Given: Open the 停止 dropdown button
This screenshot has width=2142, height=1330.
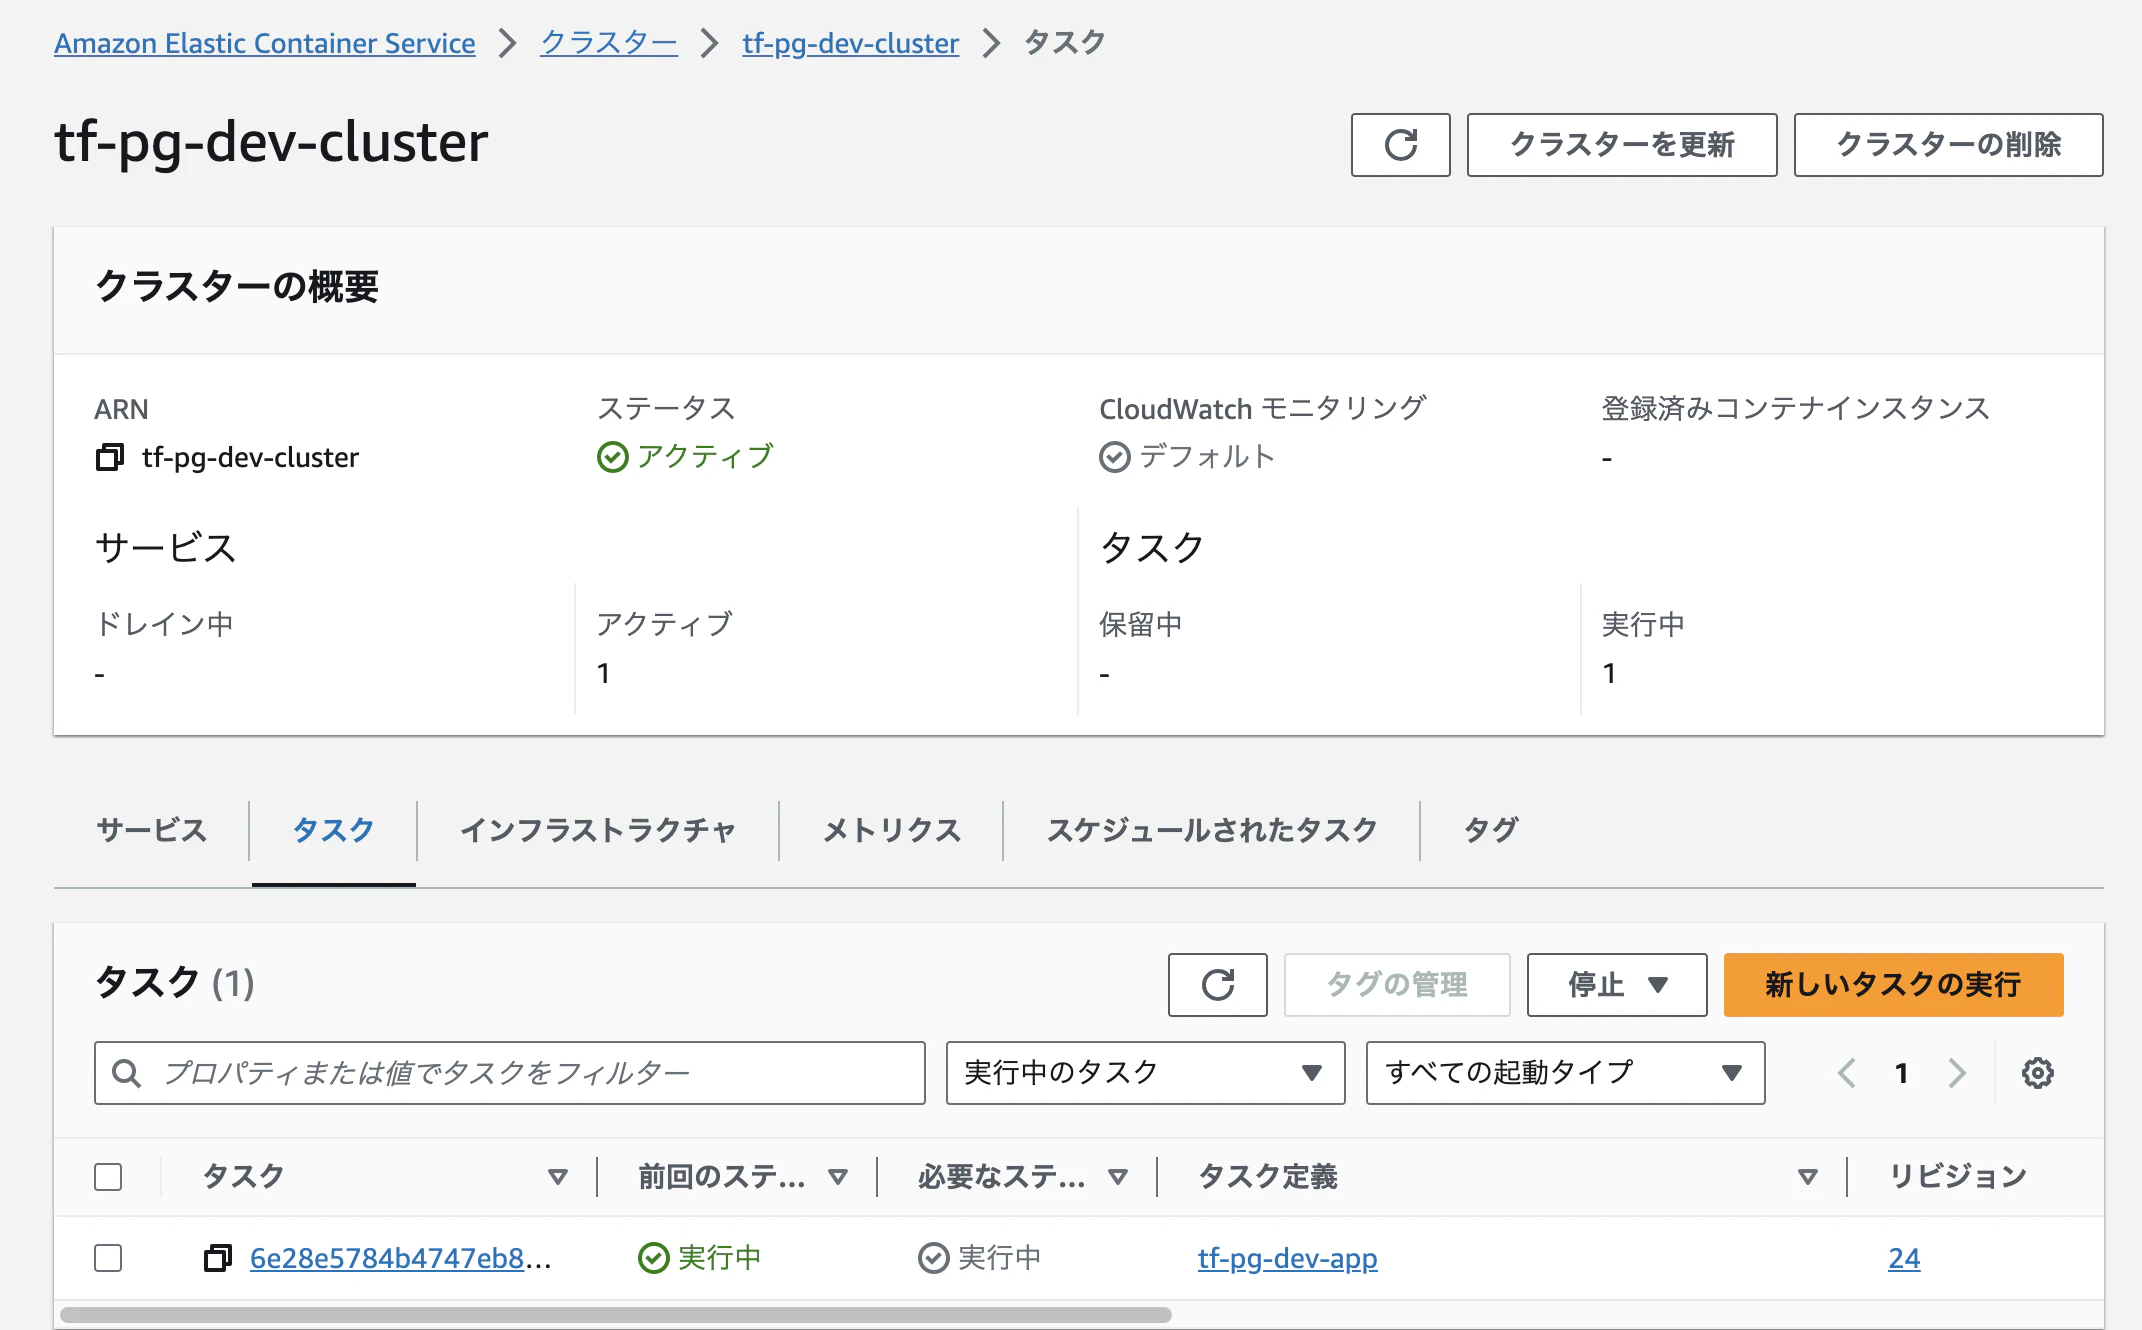Looking at the screenshot, I should point(1616,985).
